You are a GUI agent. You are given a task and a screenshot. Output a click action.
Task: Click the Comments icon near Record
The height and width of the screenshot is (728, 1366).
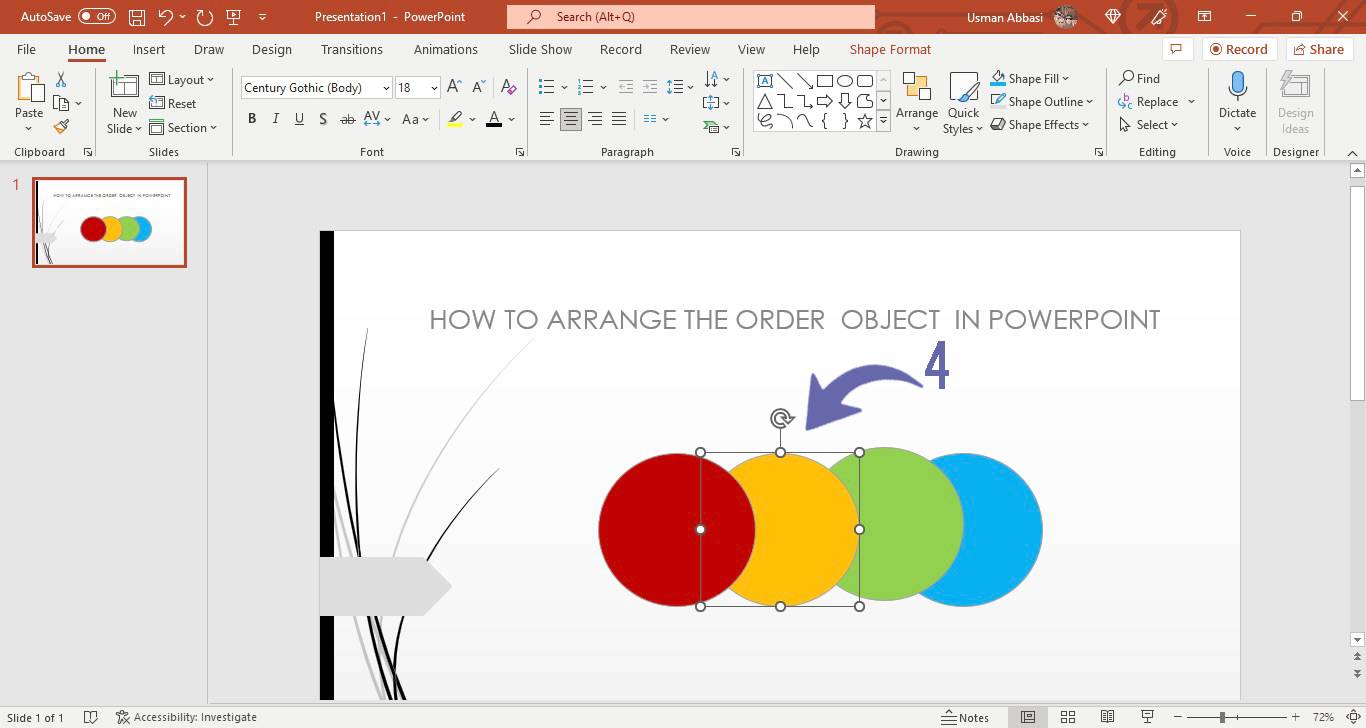coord(1176,49)
